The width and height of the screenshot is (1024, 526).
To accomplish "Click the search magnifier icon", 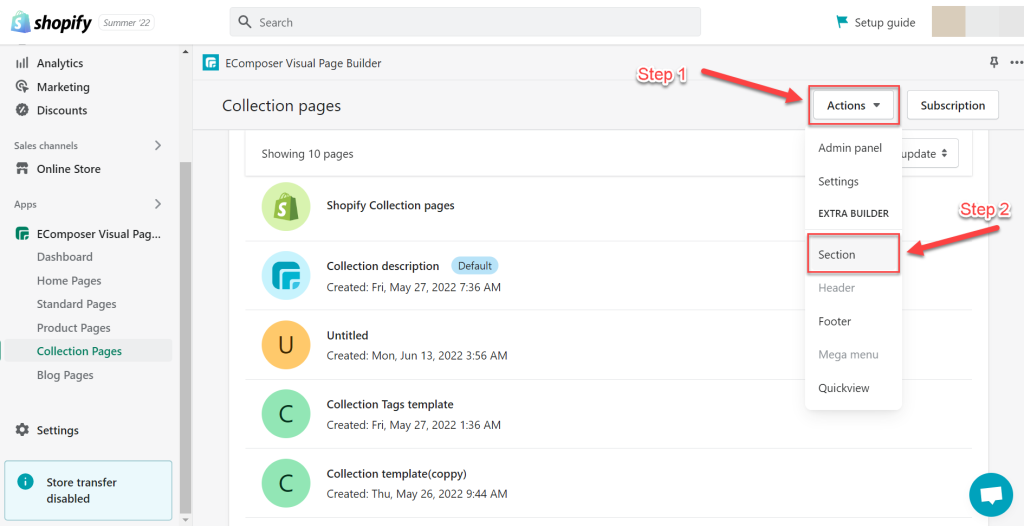I will pos(245,22).
